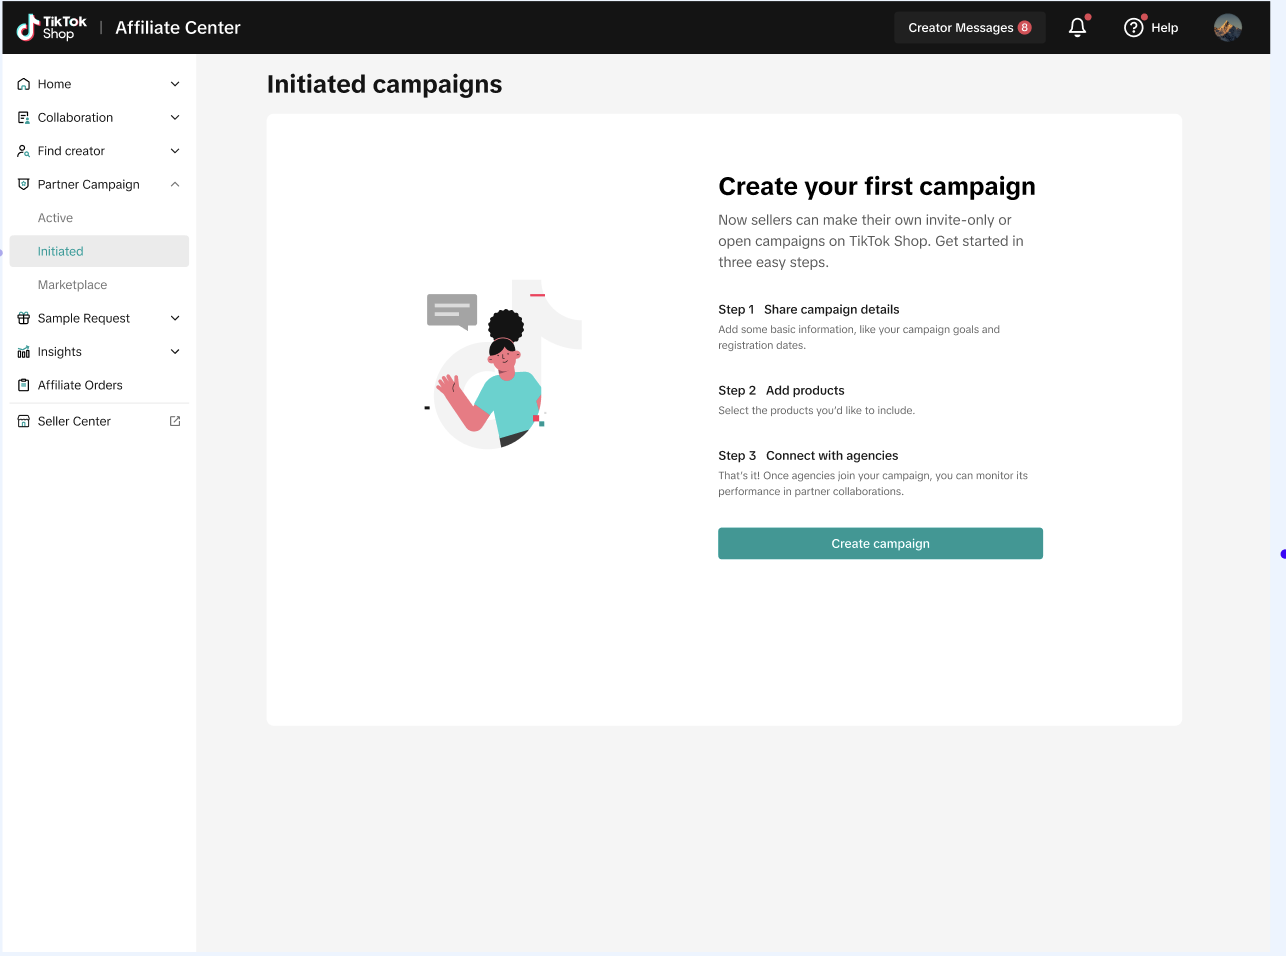Viewport: 1286px width, 956px height.
Task: Open the Marketplace submenu item
Action: [x=72, y=285]
